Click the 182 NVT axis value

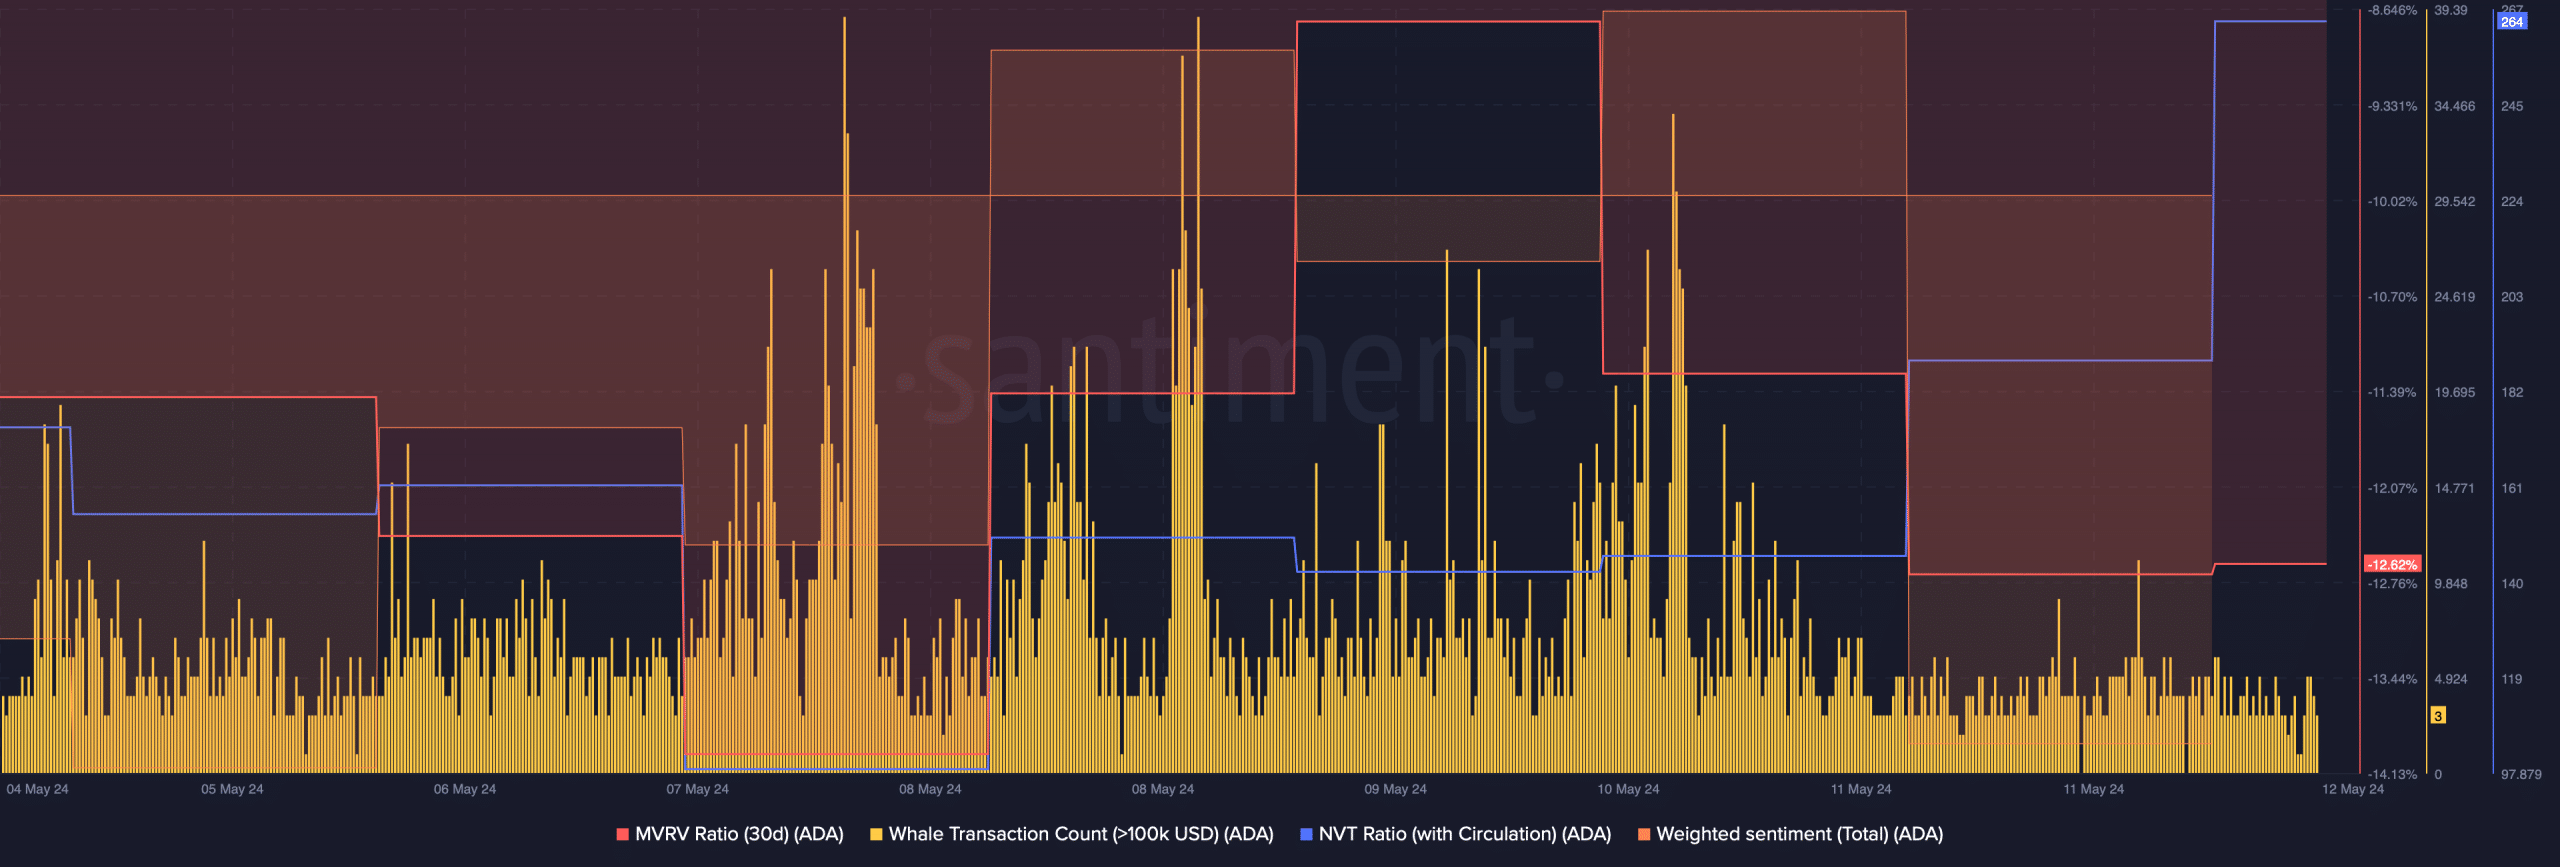2512,392
